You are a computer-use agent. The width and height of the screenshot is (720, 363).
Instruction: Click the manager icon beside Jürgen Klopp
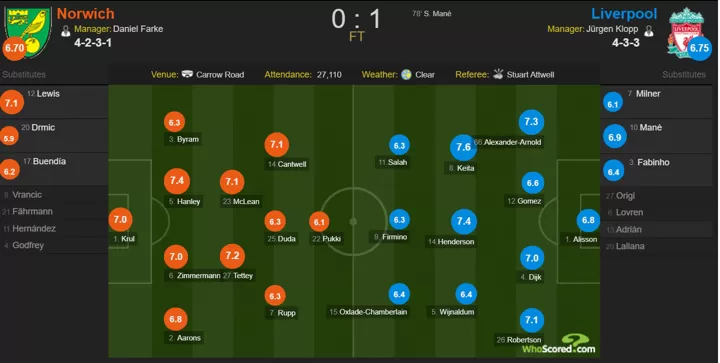coord(649,31)
